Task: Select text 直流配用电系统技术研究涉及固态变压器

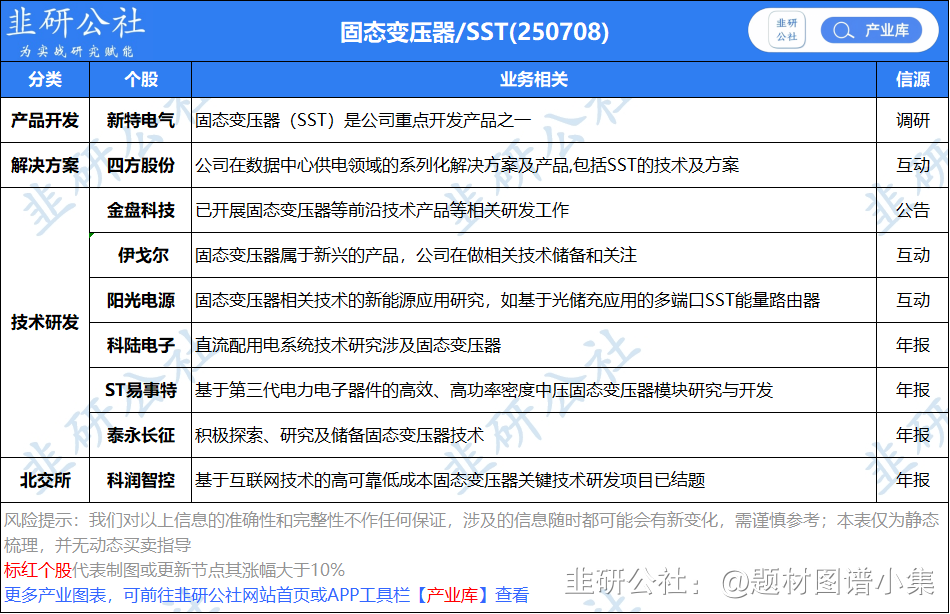Action: [x=348, y=345]
